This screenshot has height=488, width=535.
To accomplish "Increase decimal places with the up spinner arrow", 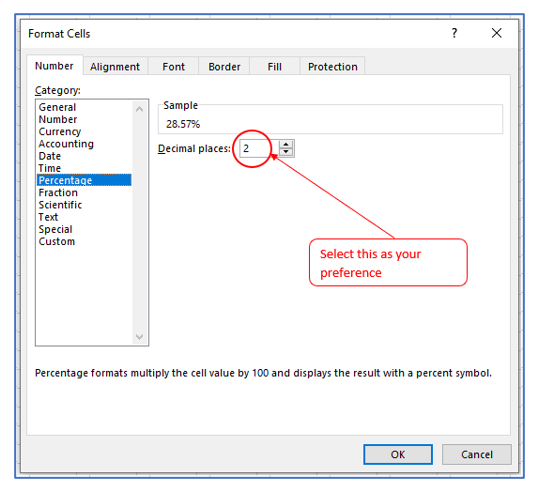I will (x=286, y=144).
